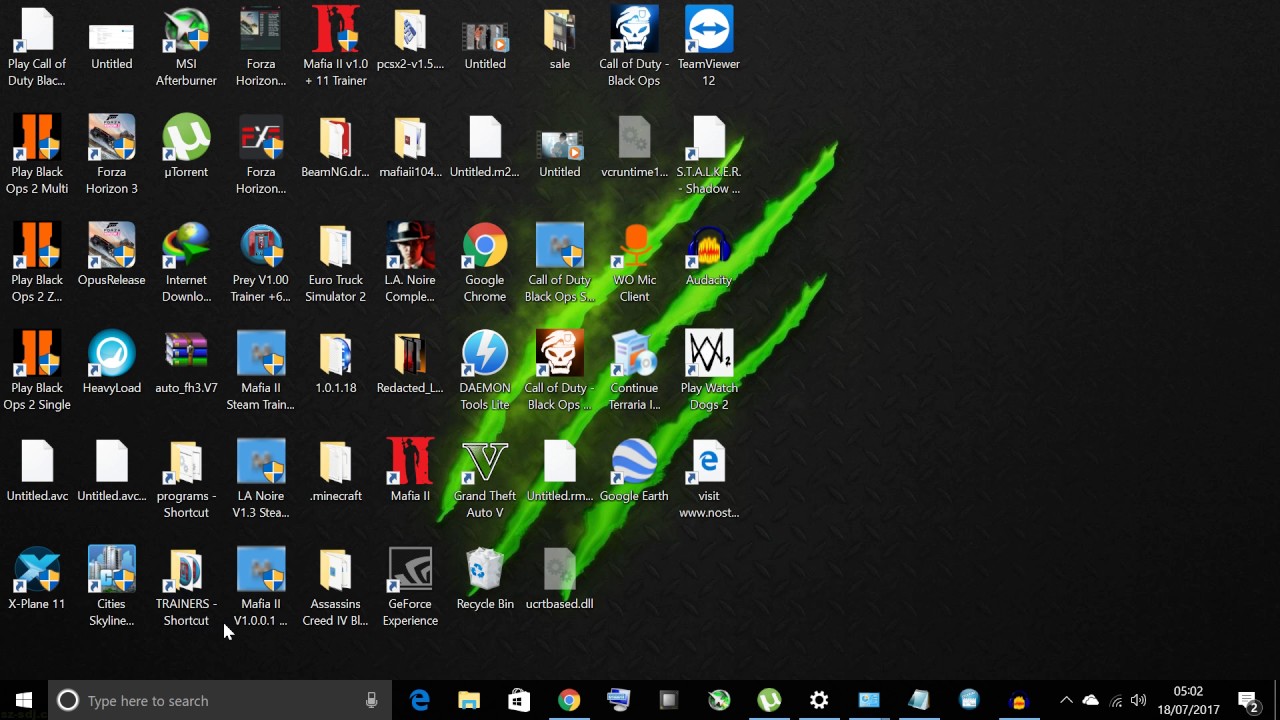
Task: Select the visit www.nost... web shortcut
Action: (709, 478)
